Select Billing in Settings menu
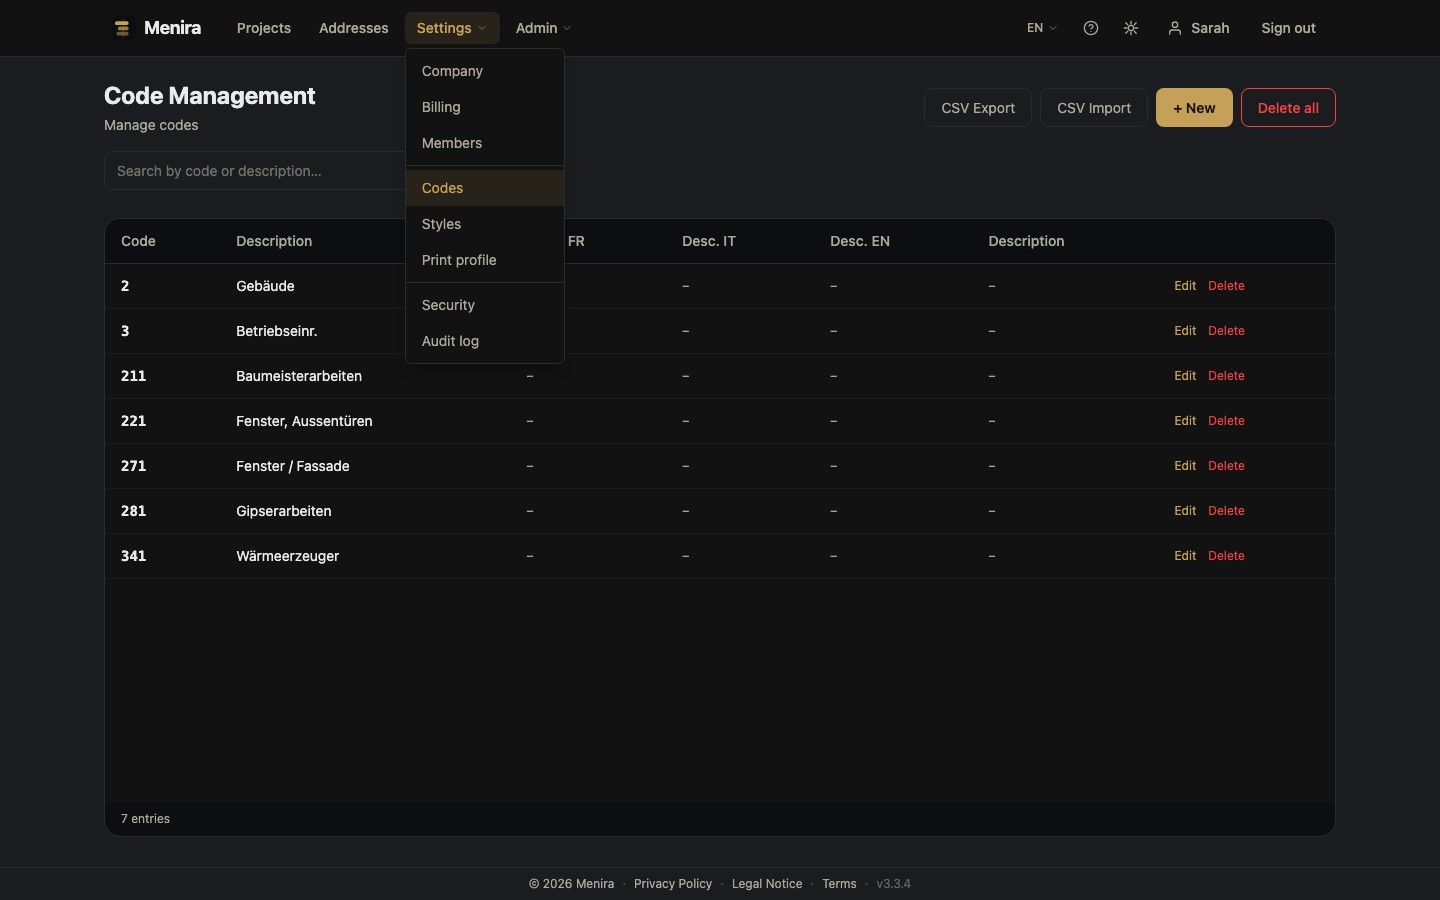The width and height of the screenshot is (1440, 900). click(485, 107)
